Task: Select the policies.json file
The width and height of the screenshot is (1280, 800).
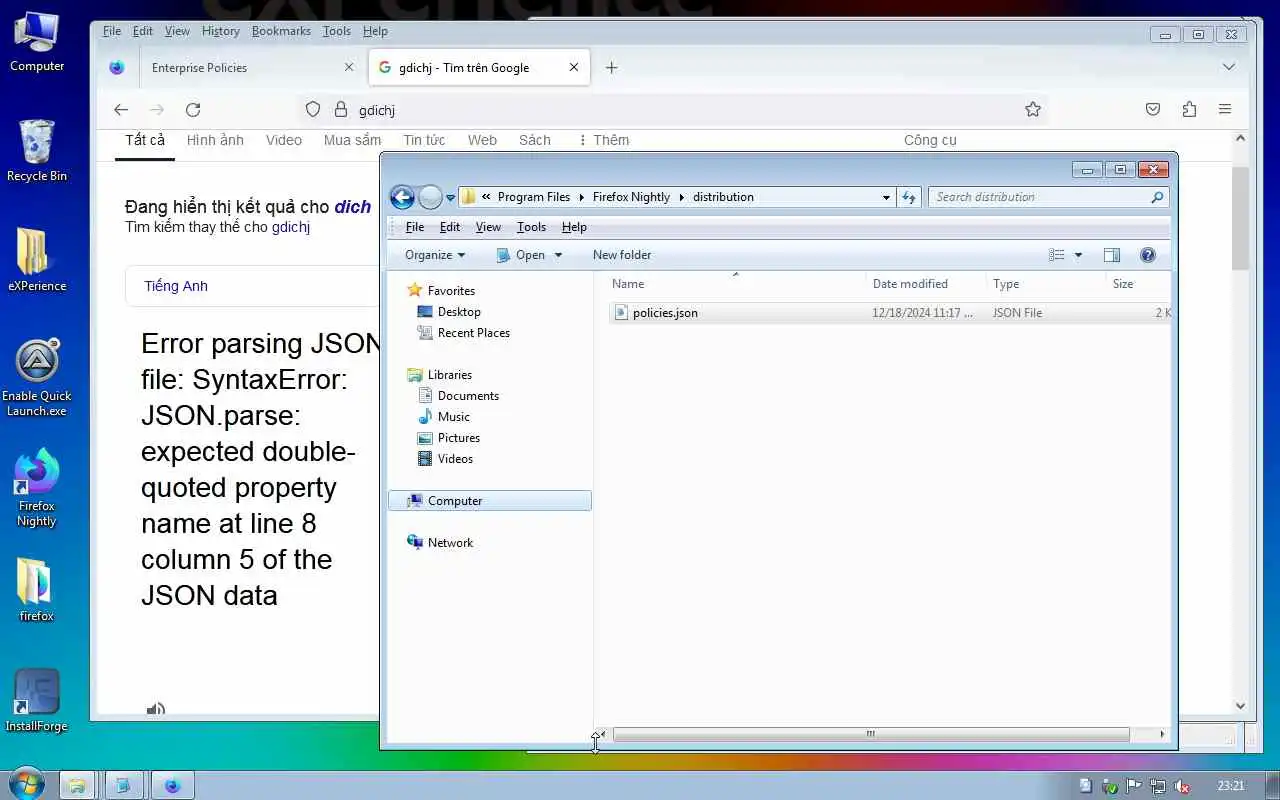Action: (665, 313)
